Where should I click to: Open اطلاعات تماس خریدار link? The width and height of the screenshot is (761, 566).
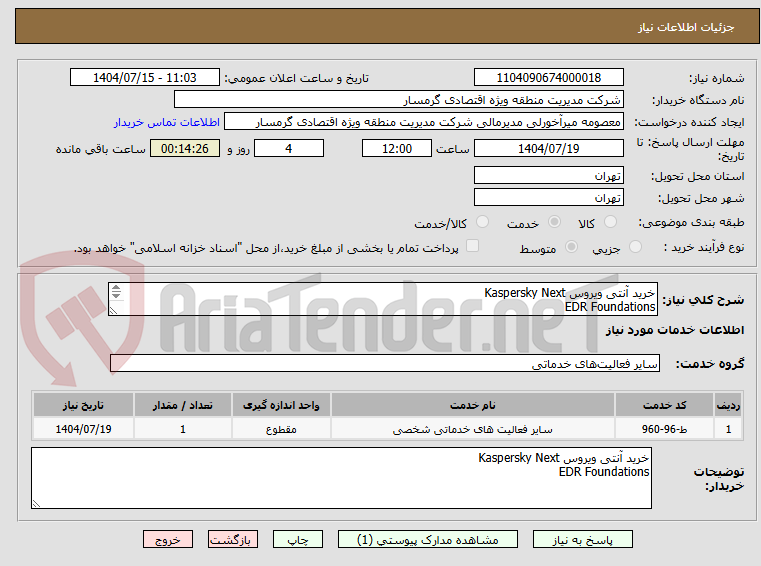point(166,122)
